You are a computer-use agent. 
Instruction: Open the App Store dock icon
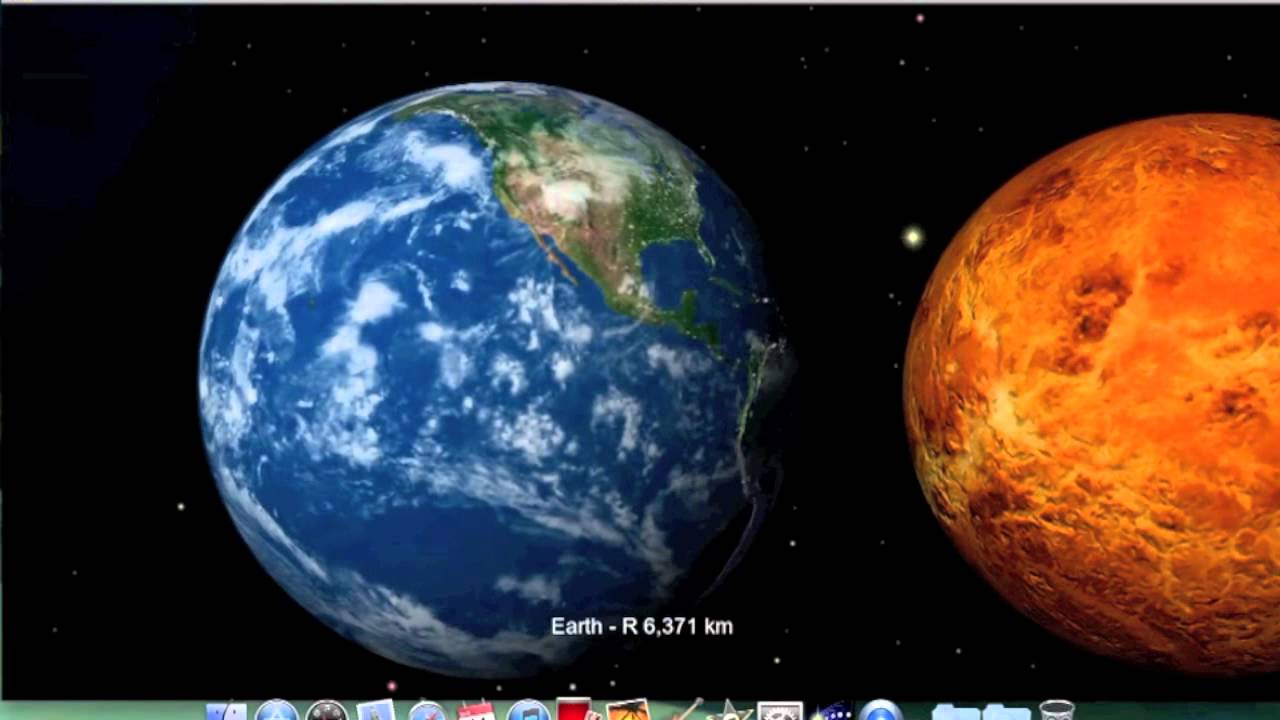pos(276,711)
